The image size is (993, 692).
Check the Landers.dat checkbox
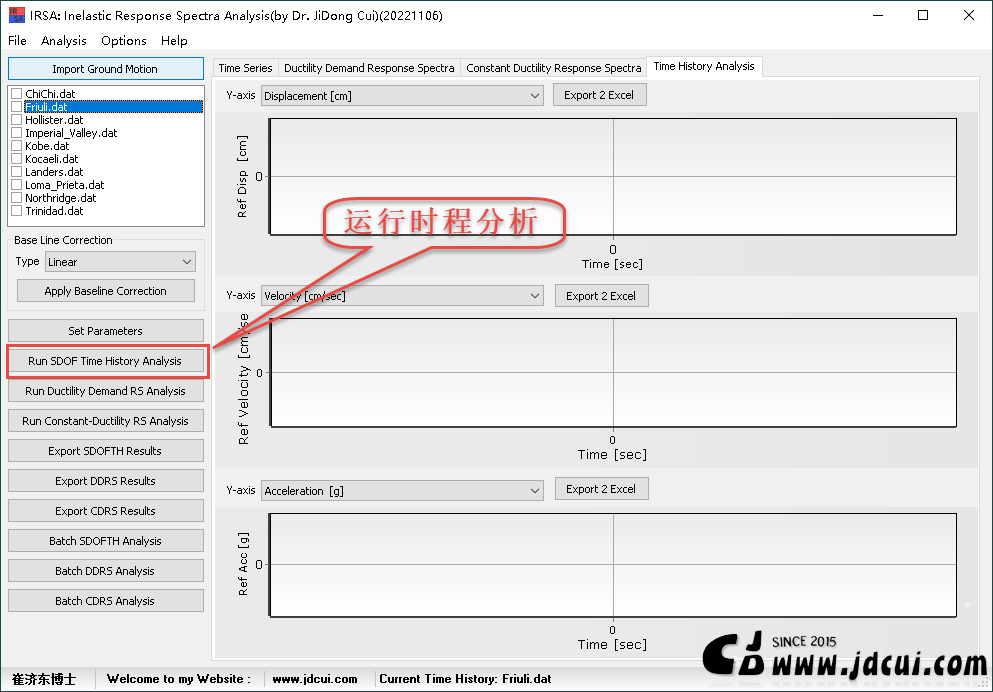pos(16,172)
